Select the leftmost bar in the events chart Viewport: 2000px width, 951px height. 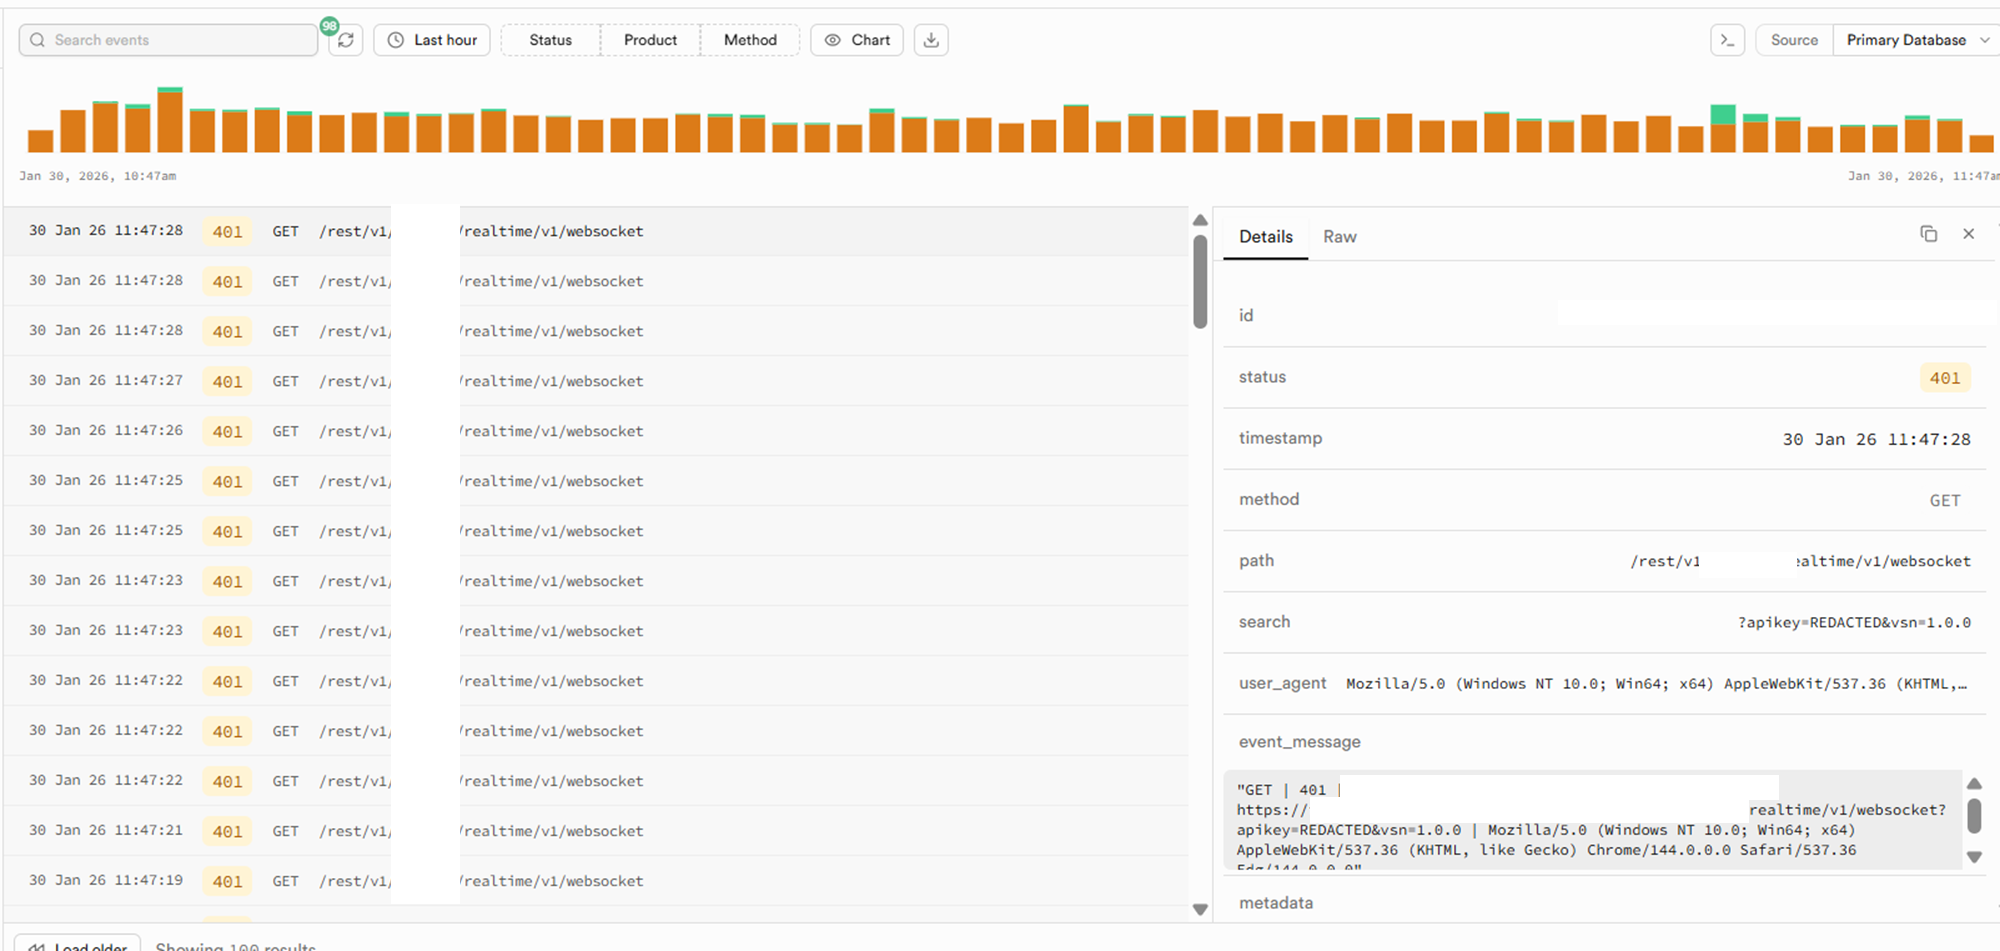(x=41, y=141)
